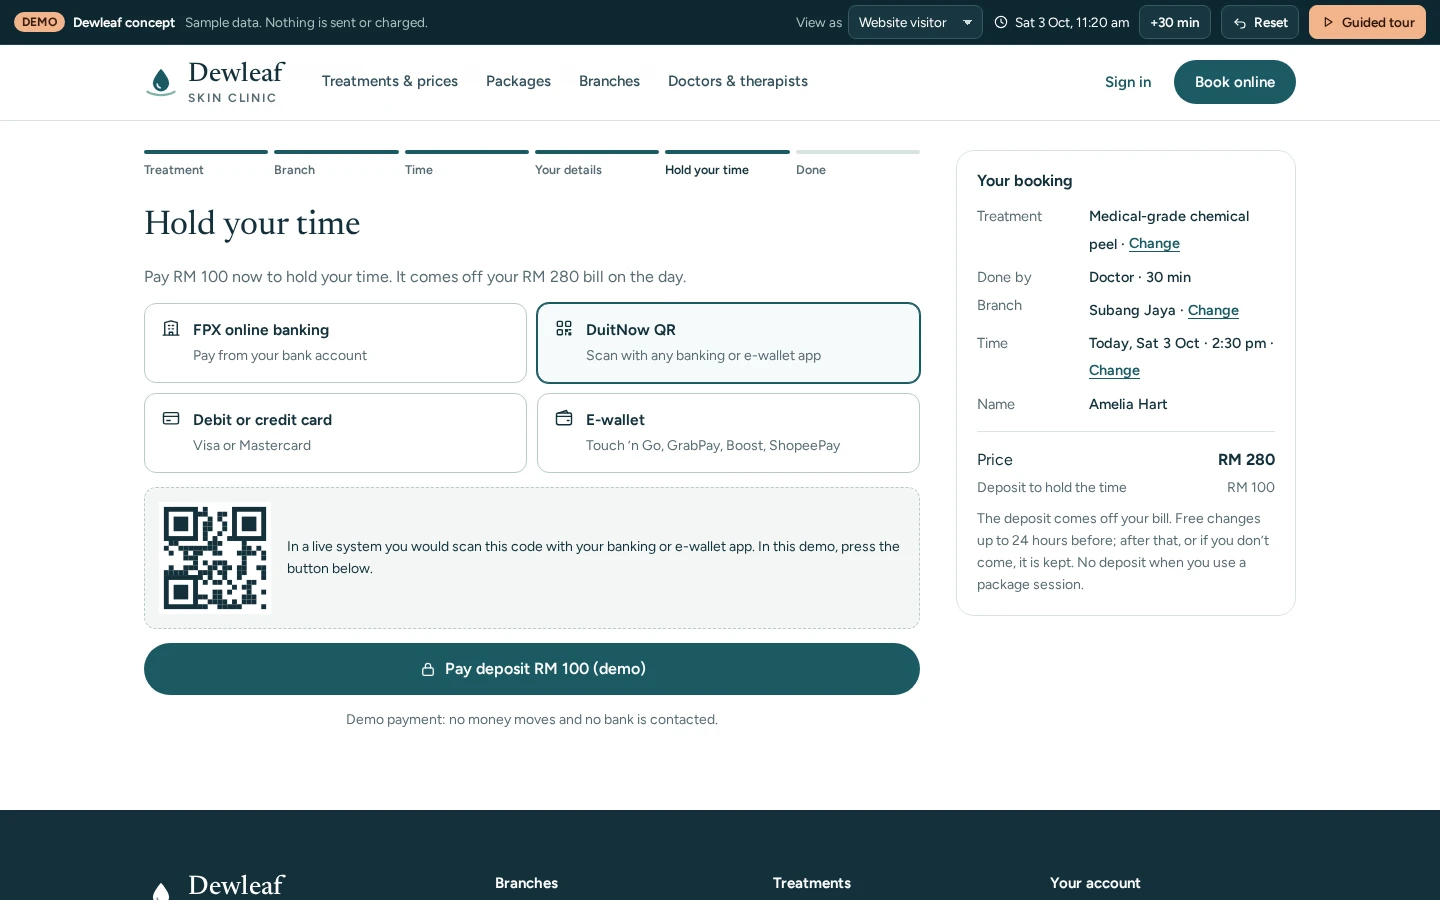Pay deposit RM 100 (demo)

532,669
